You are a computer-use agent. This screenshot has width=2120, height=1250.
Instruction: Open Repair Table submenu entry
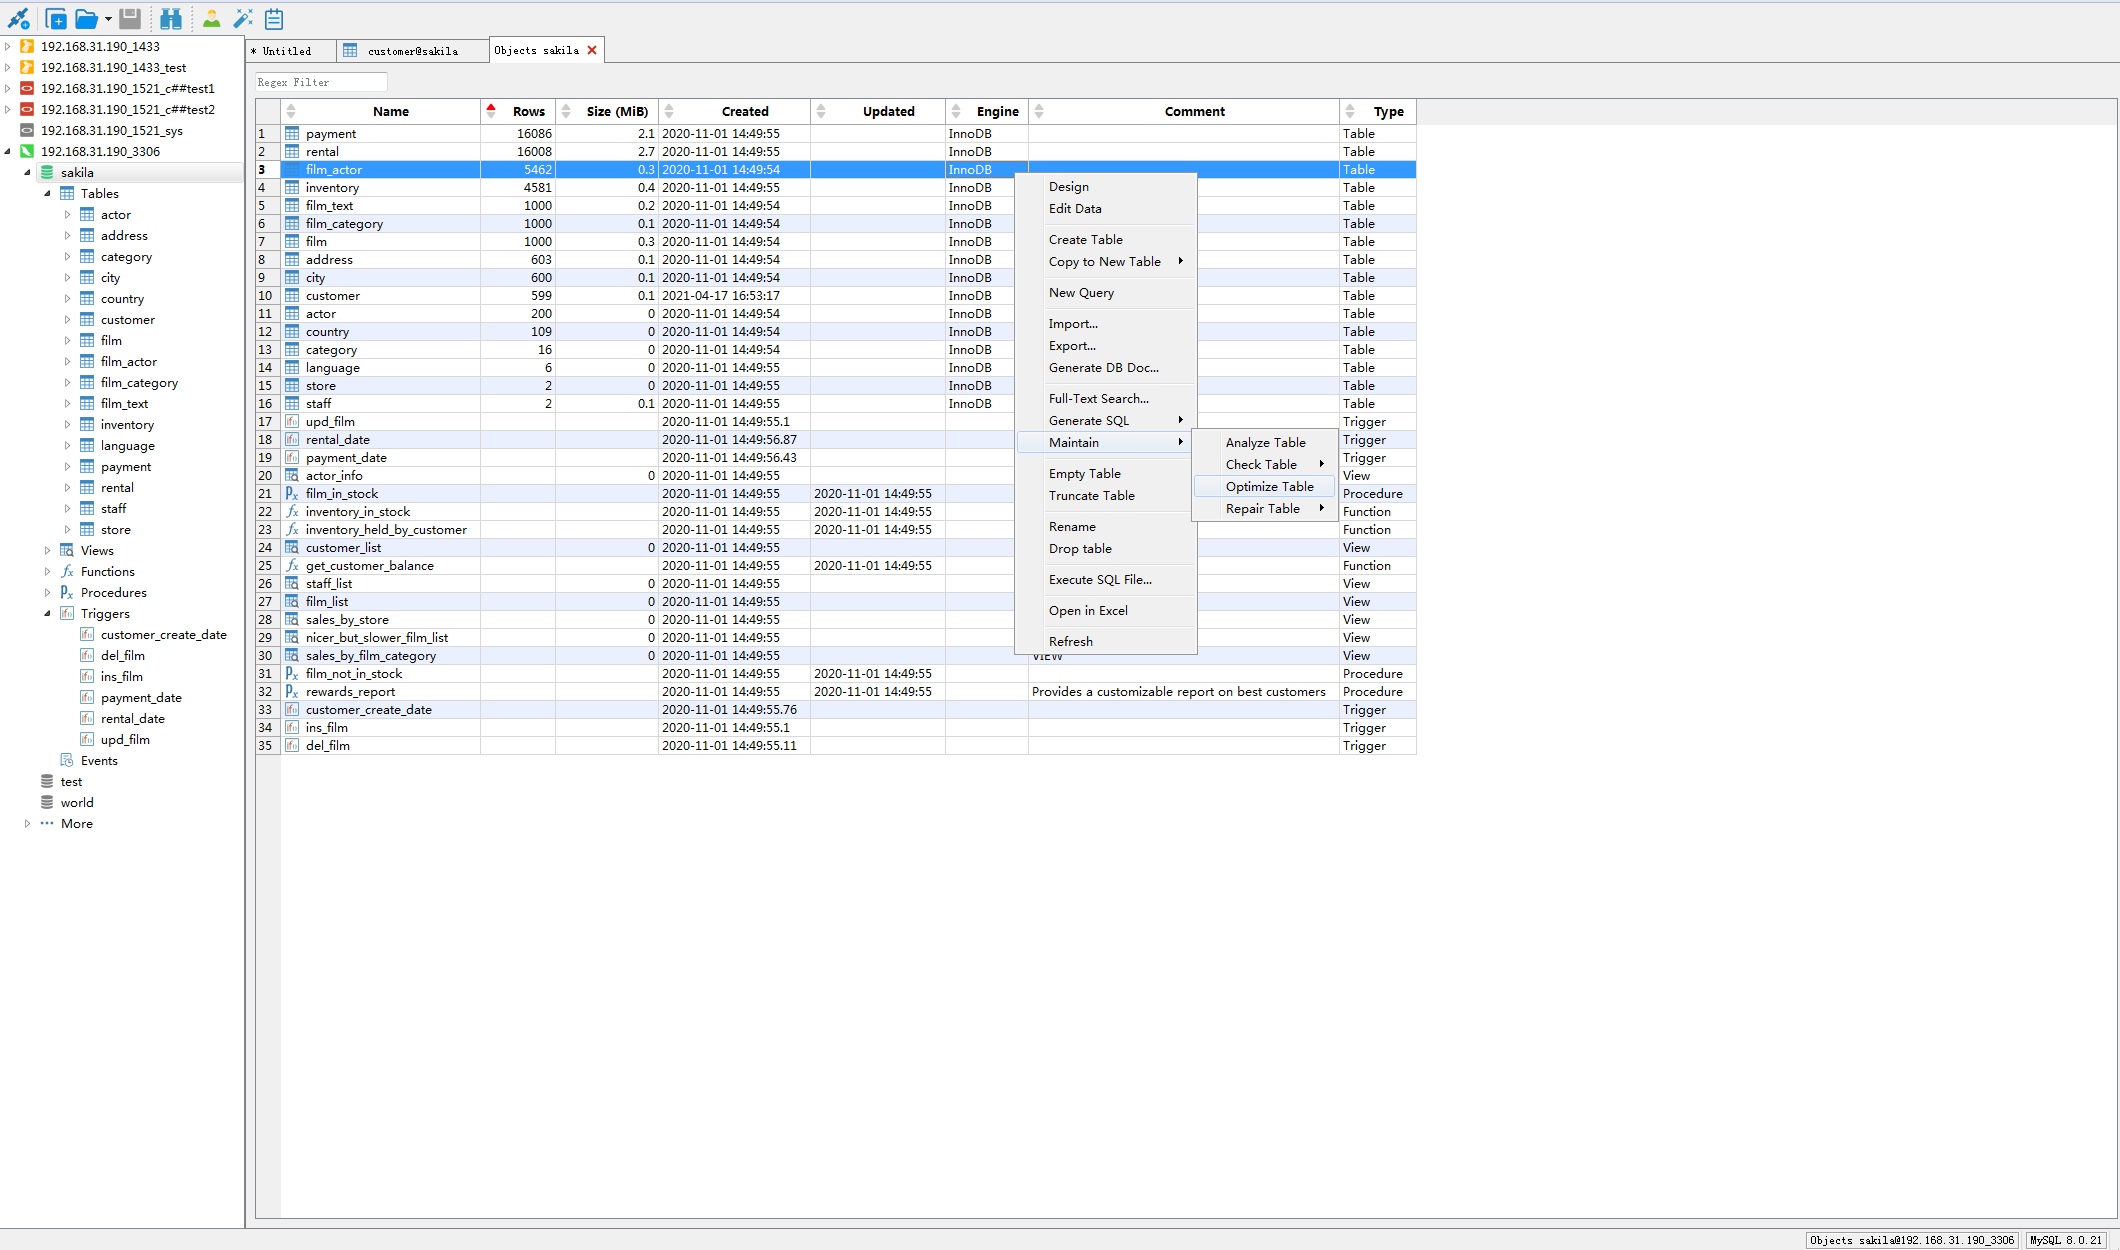(1263, 508)
